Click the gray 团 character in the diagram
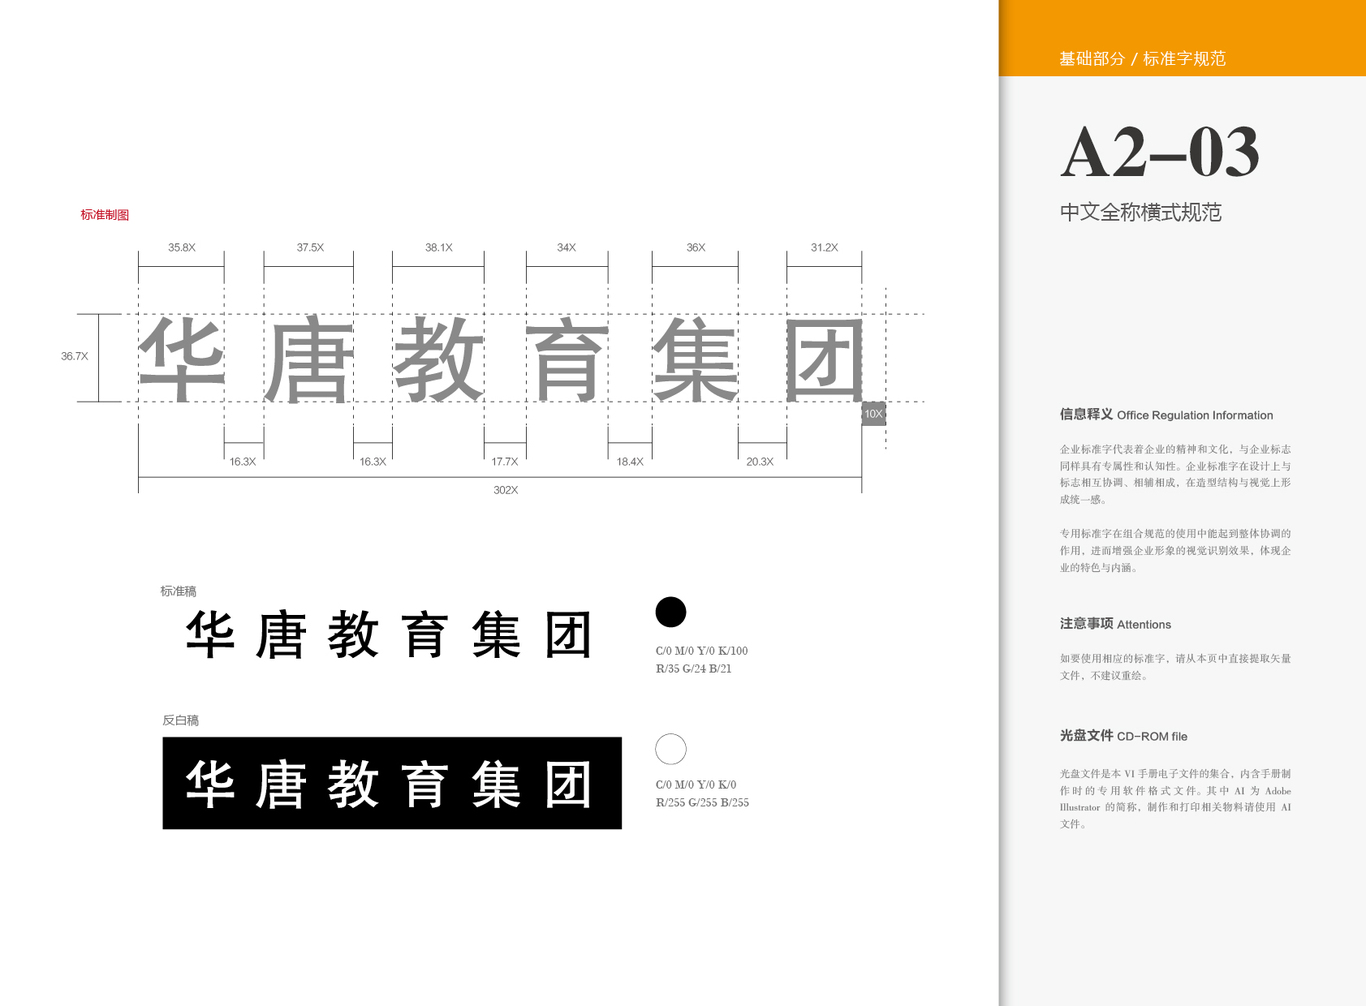Screen dimensions: 1366x1006 tap(824, 359)
